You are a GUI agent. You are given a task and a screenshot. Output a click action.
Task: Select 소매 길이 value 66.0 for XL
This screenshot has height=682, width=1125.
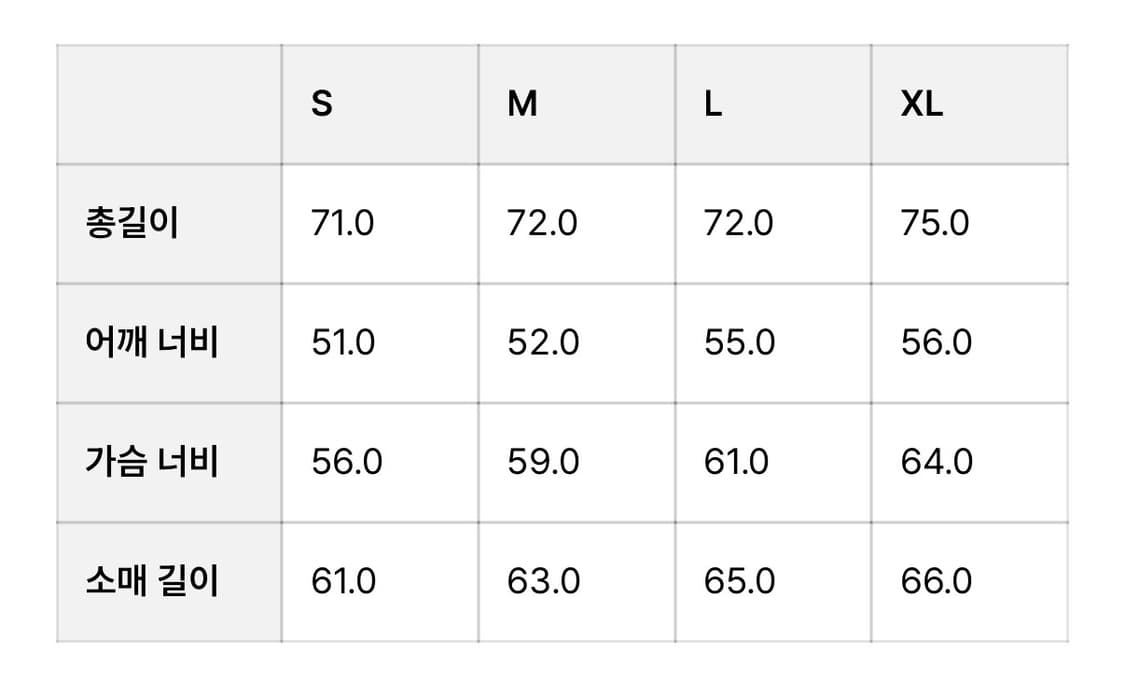pos(936,581)
